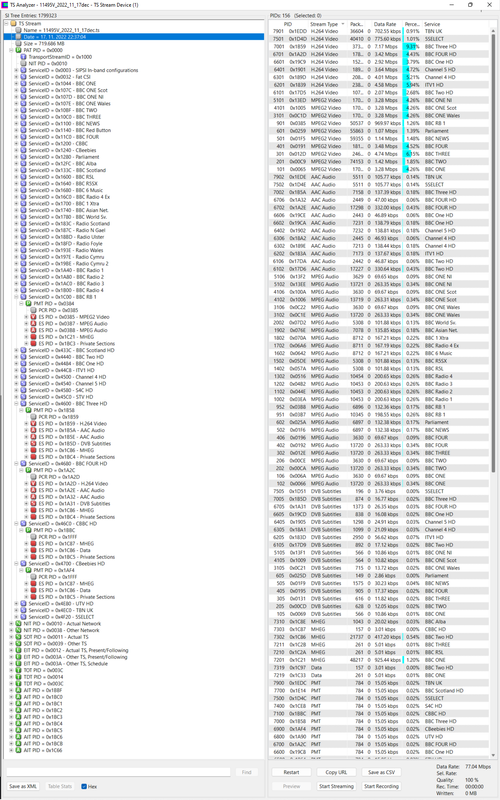The image size is (500, 800).
Task: Click the Restart button
Action: (291, 772)
